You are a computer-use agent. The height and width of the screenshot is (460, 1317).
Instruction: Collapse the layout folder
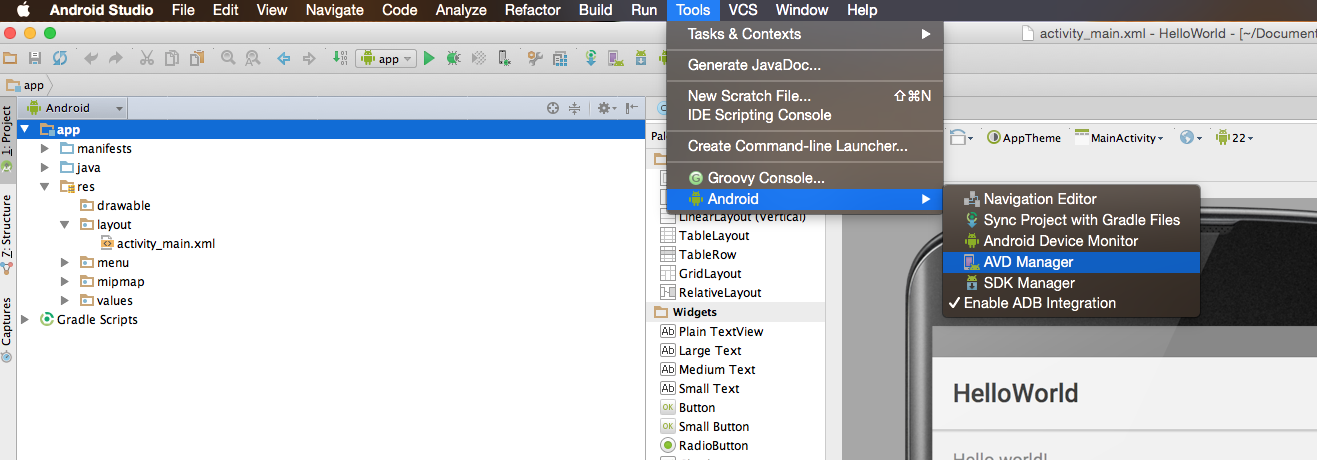(65, 224)
